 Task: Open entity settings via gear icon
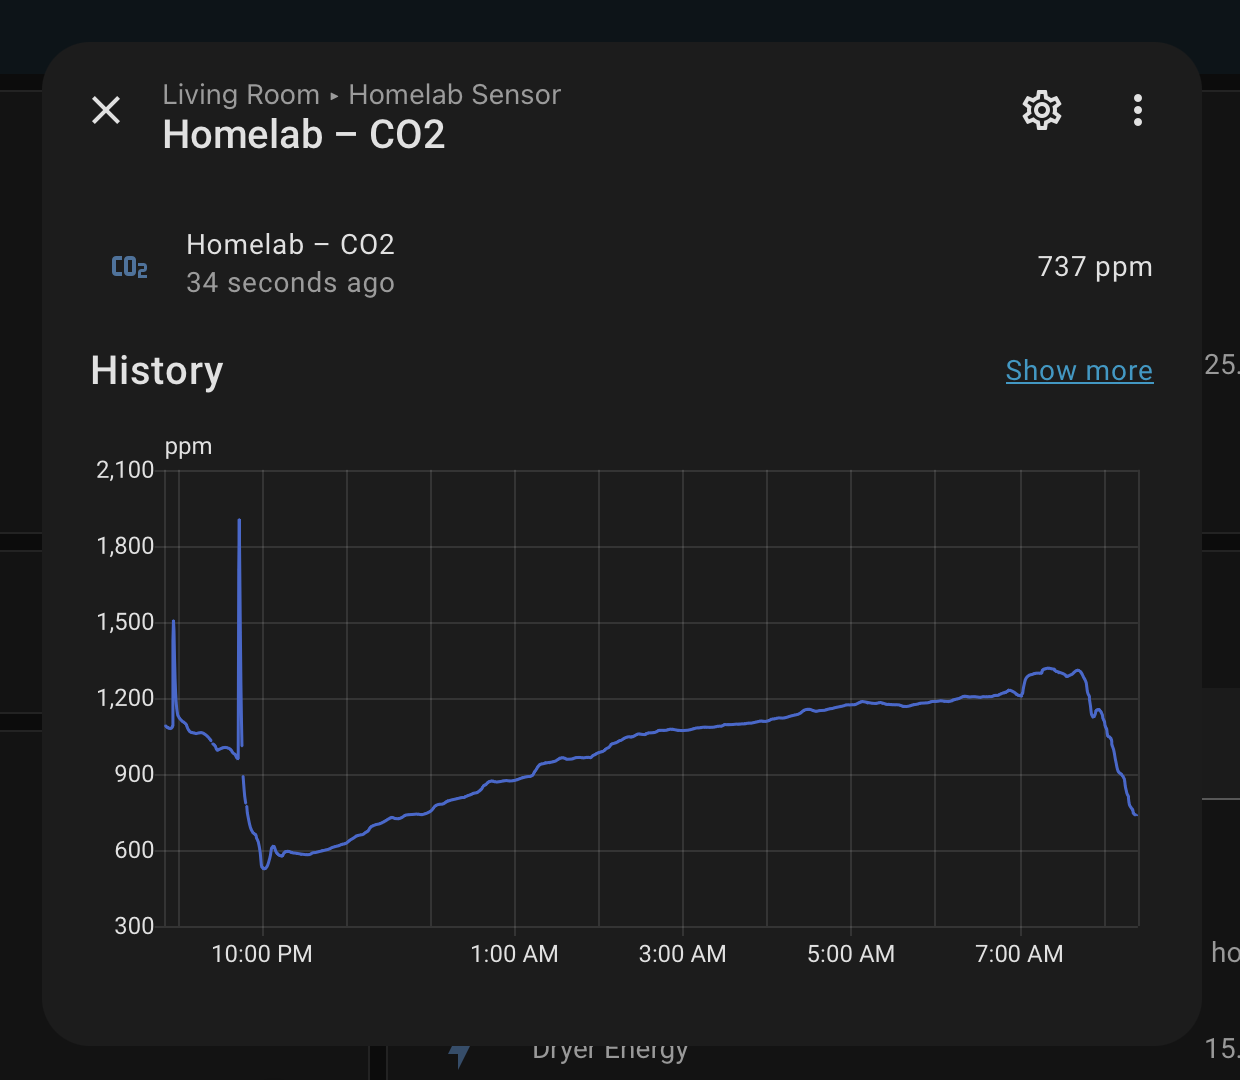click(1041, 110)
